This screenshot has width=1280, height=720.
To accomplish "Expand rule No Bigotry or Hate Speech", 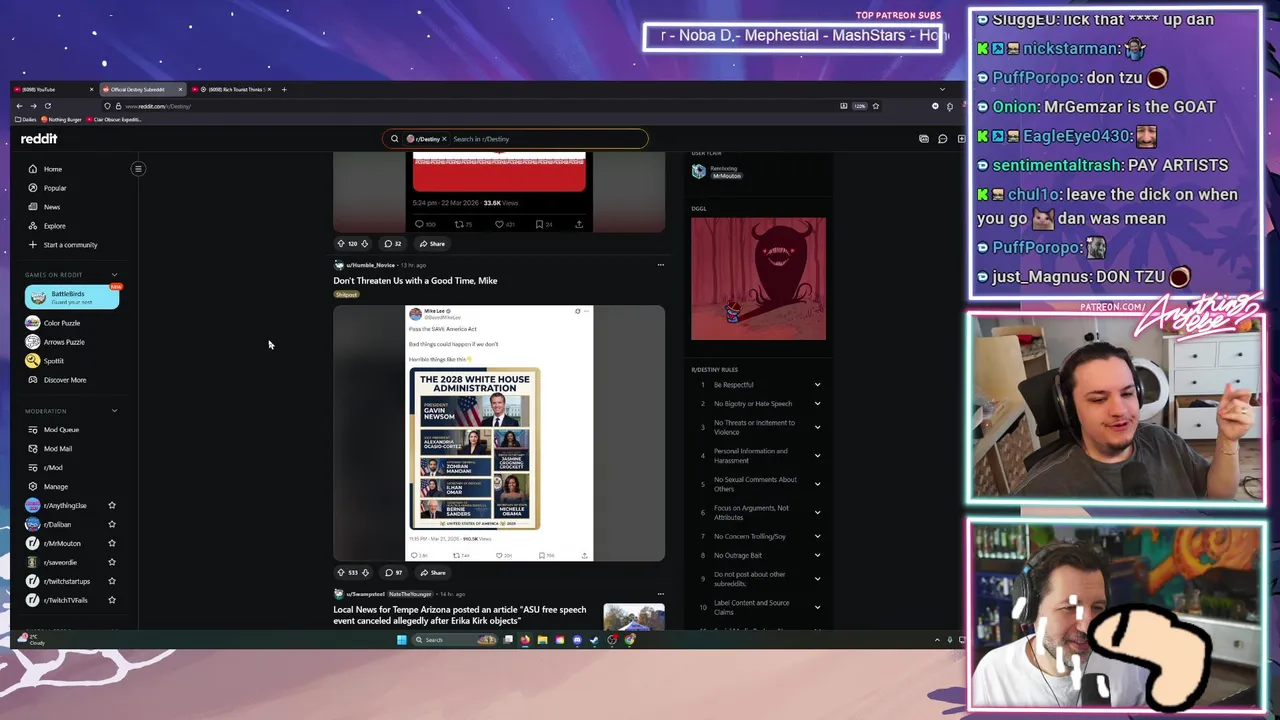I will tap(817, 404).
